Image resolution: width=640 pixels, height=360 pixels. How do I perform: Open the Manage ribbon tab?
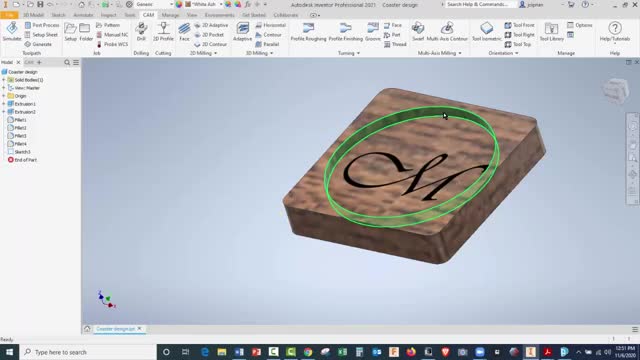click(x=170, y=15)
